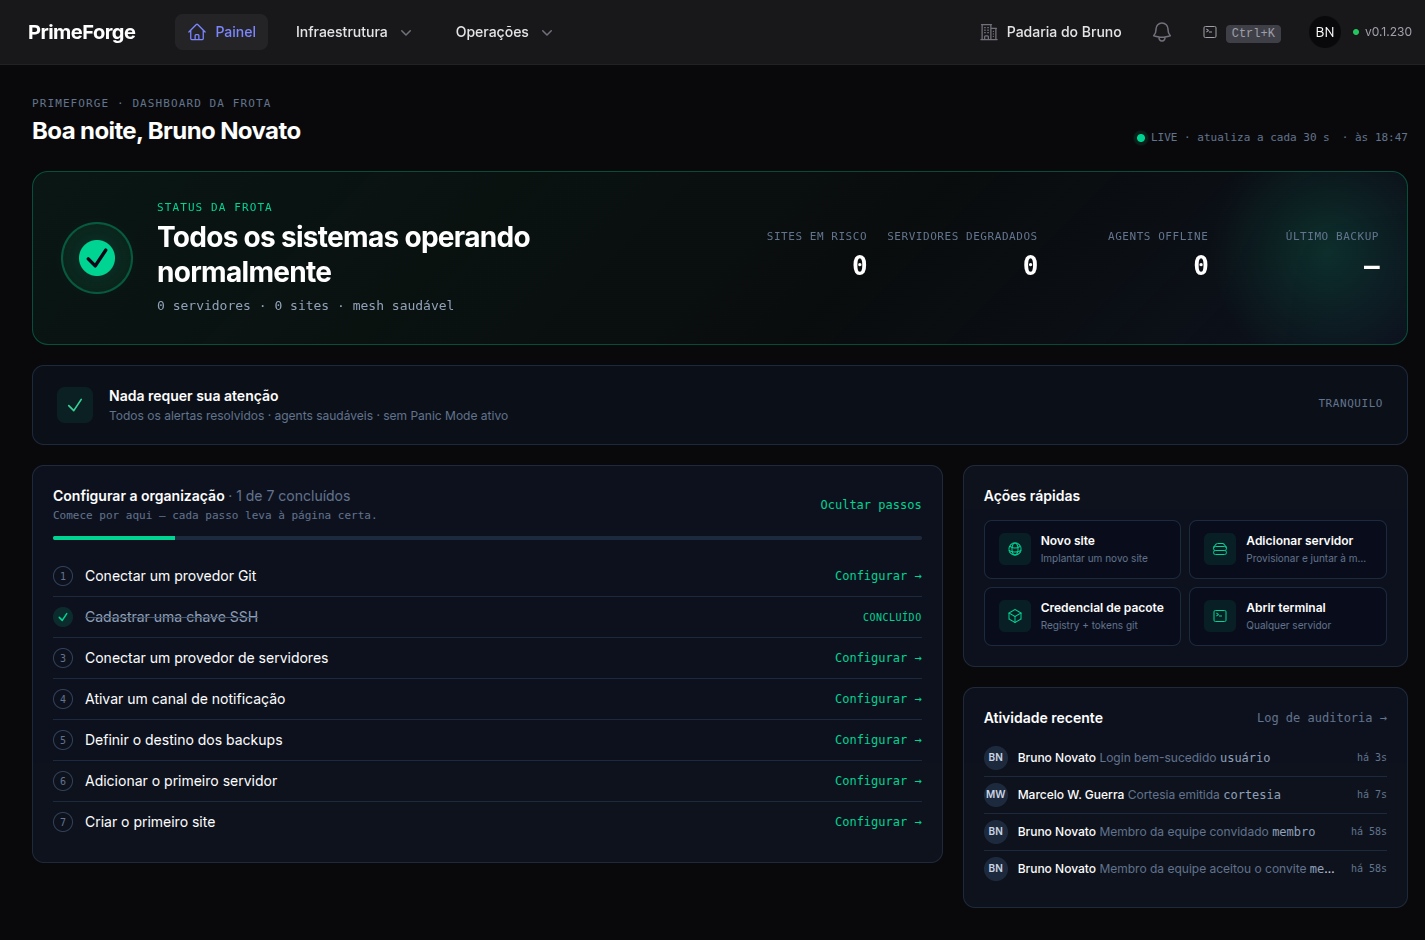This screenshot has height=940, width=1425.
Task: Open the Ctrl+K command palette shortcut
Action: (1253, 33)
